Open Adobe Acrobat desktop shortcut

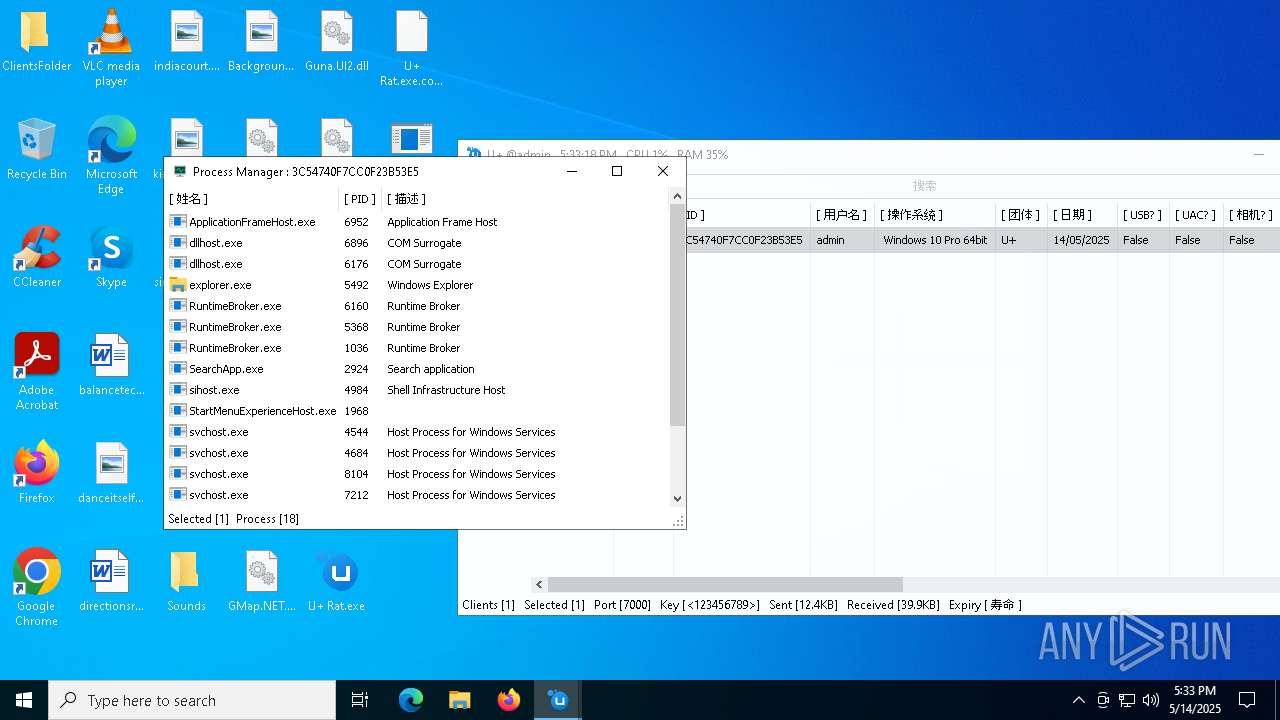pos(37,372)
